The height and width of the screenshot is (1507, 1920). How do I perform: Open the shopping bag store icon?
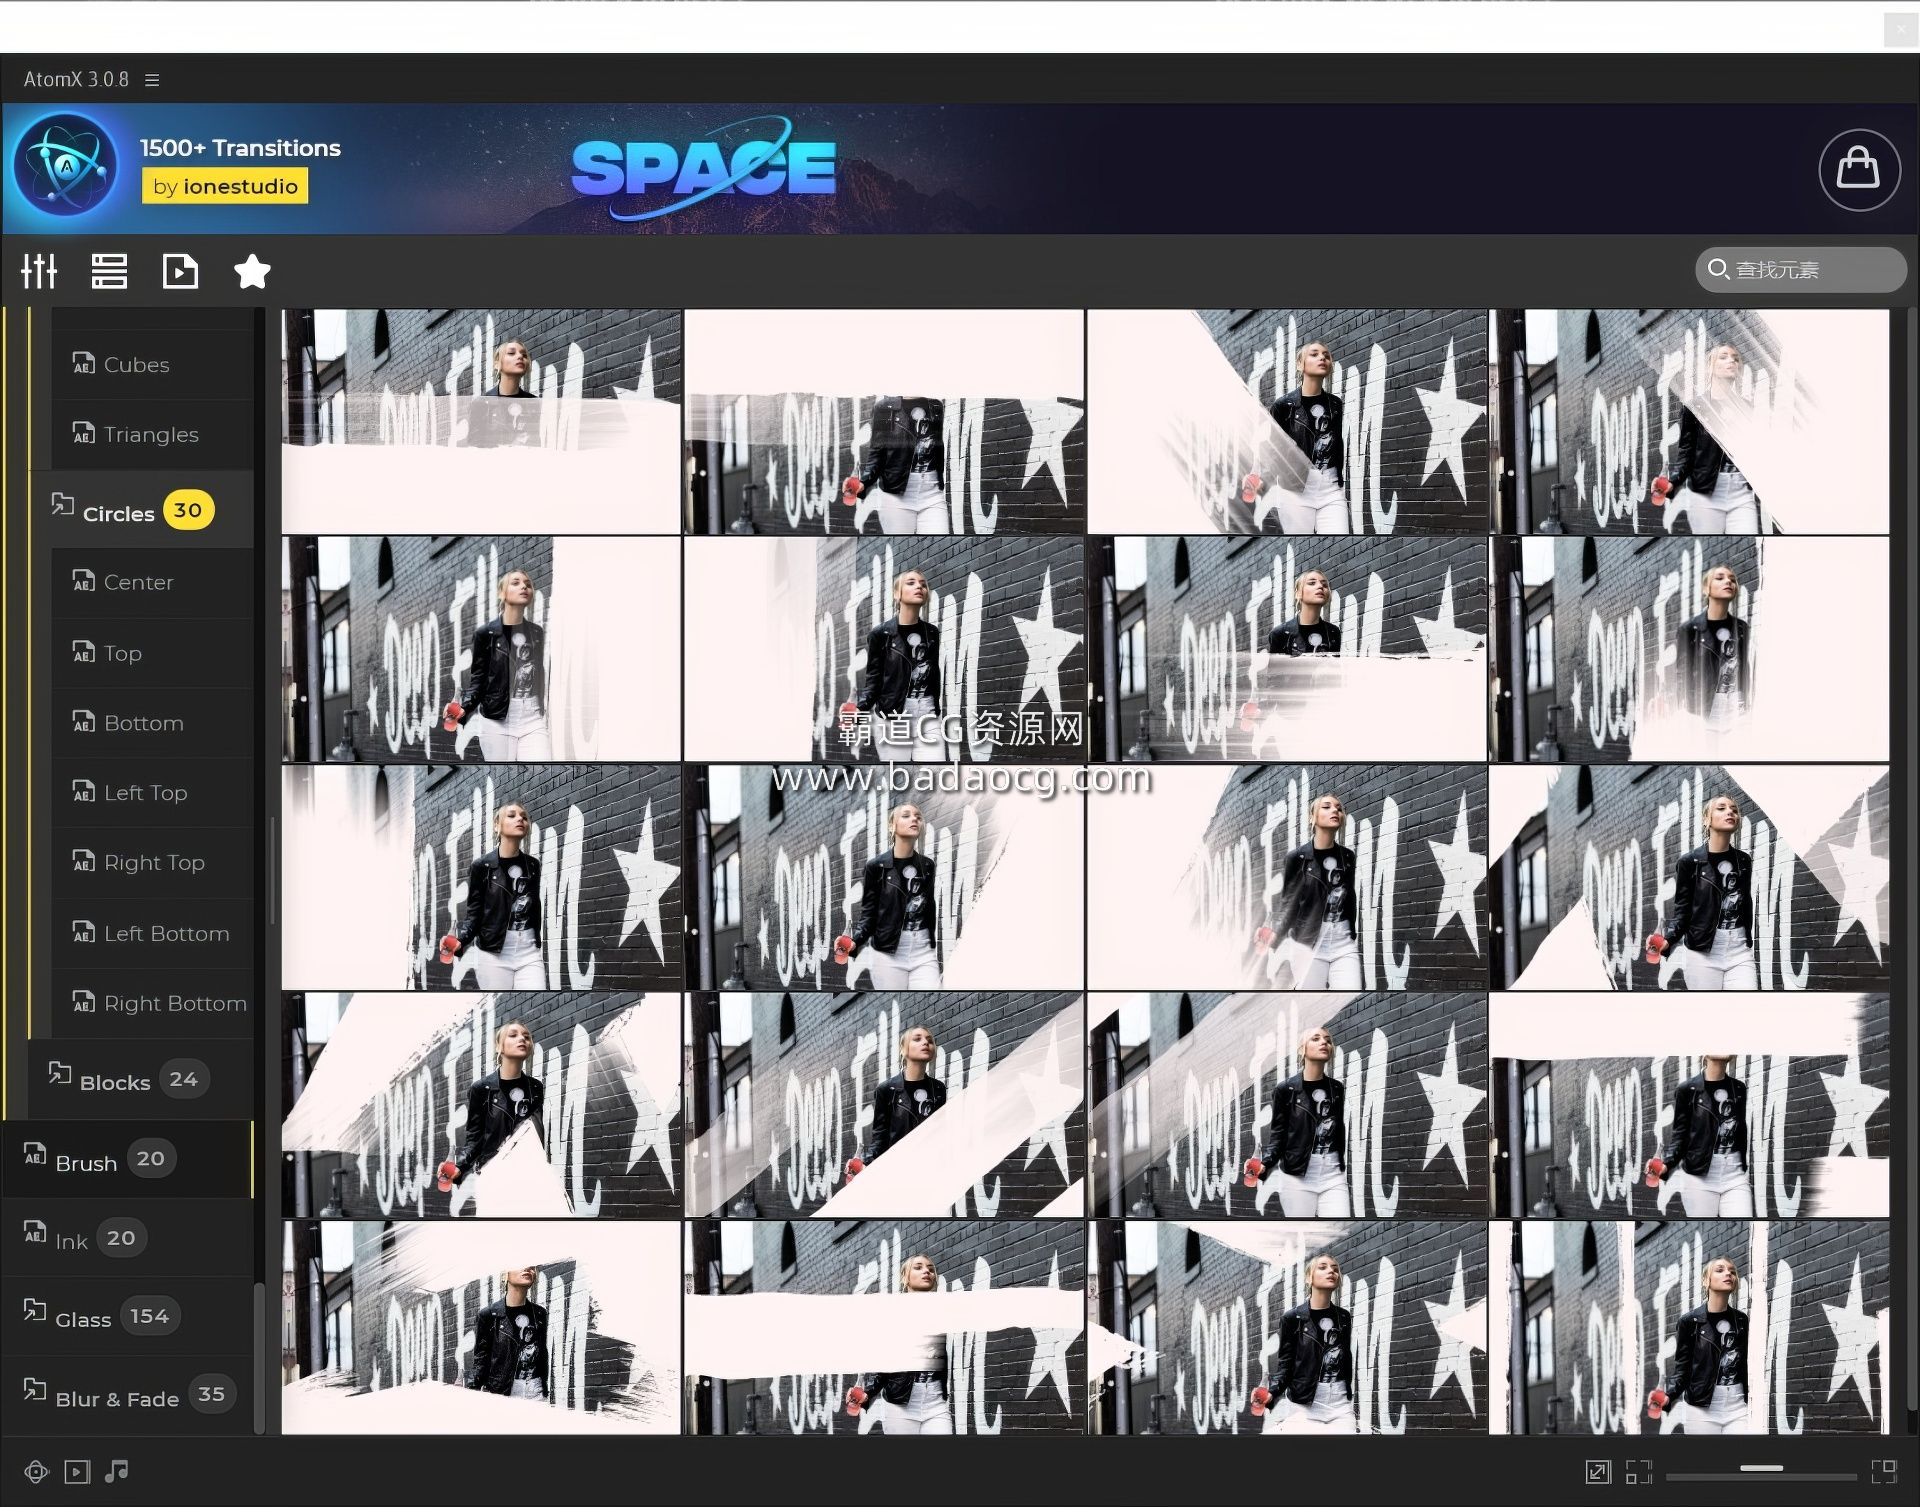point(1859,169)
